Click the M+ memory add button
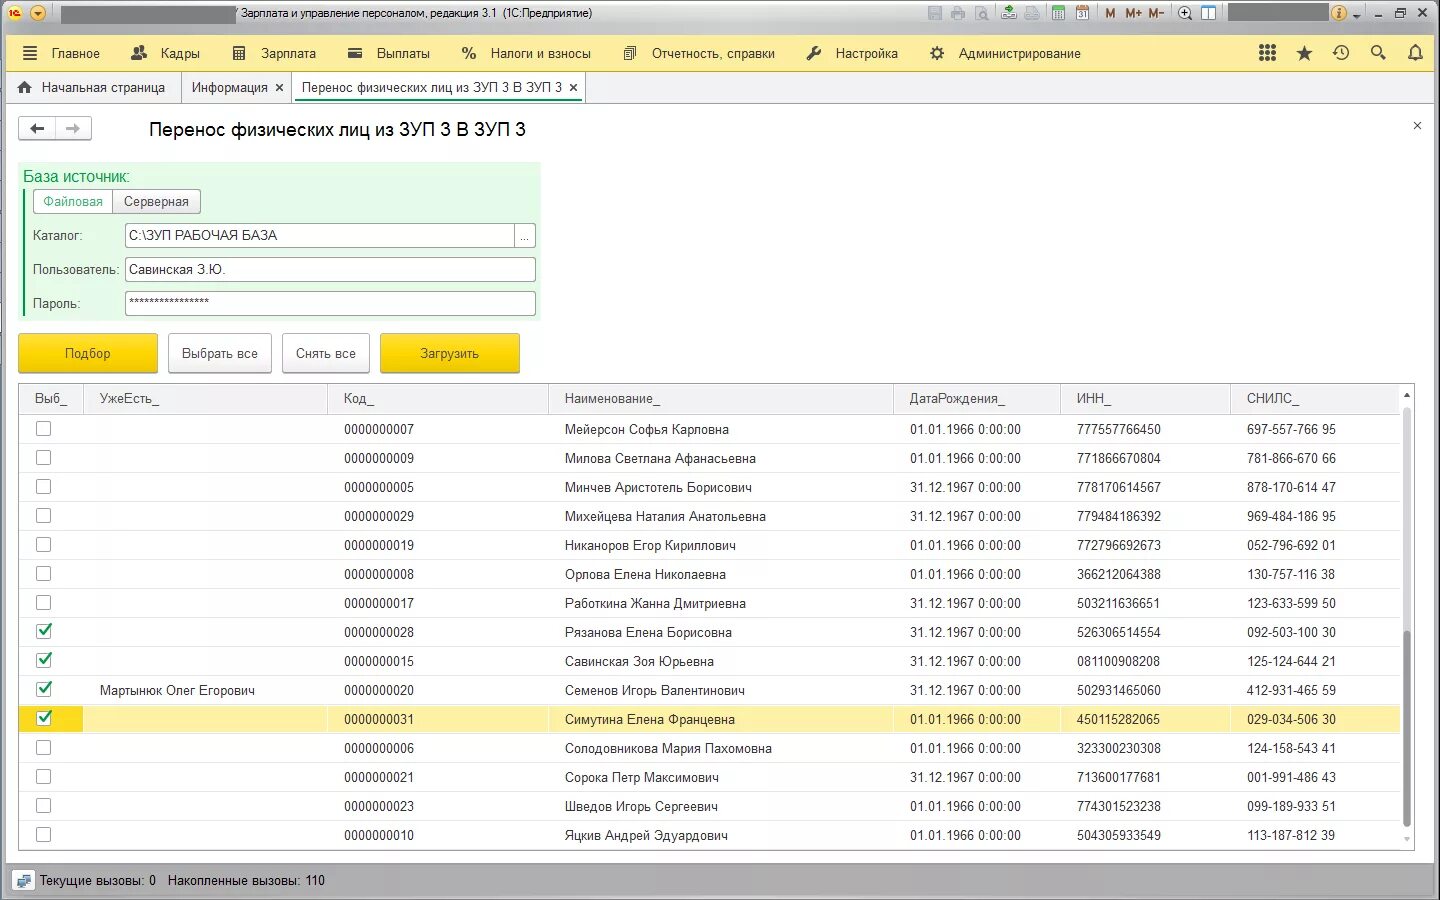This screenshot has width=1440, height=900. tap(1133, 13)
